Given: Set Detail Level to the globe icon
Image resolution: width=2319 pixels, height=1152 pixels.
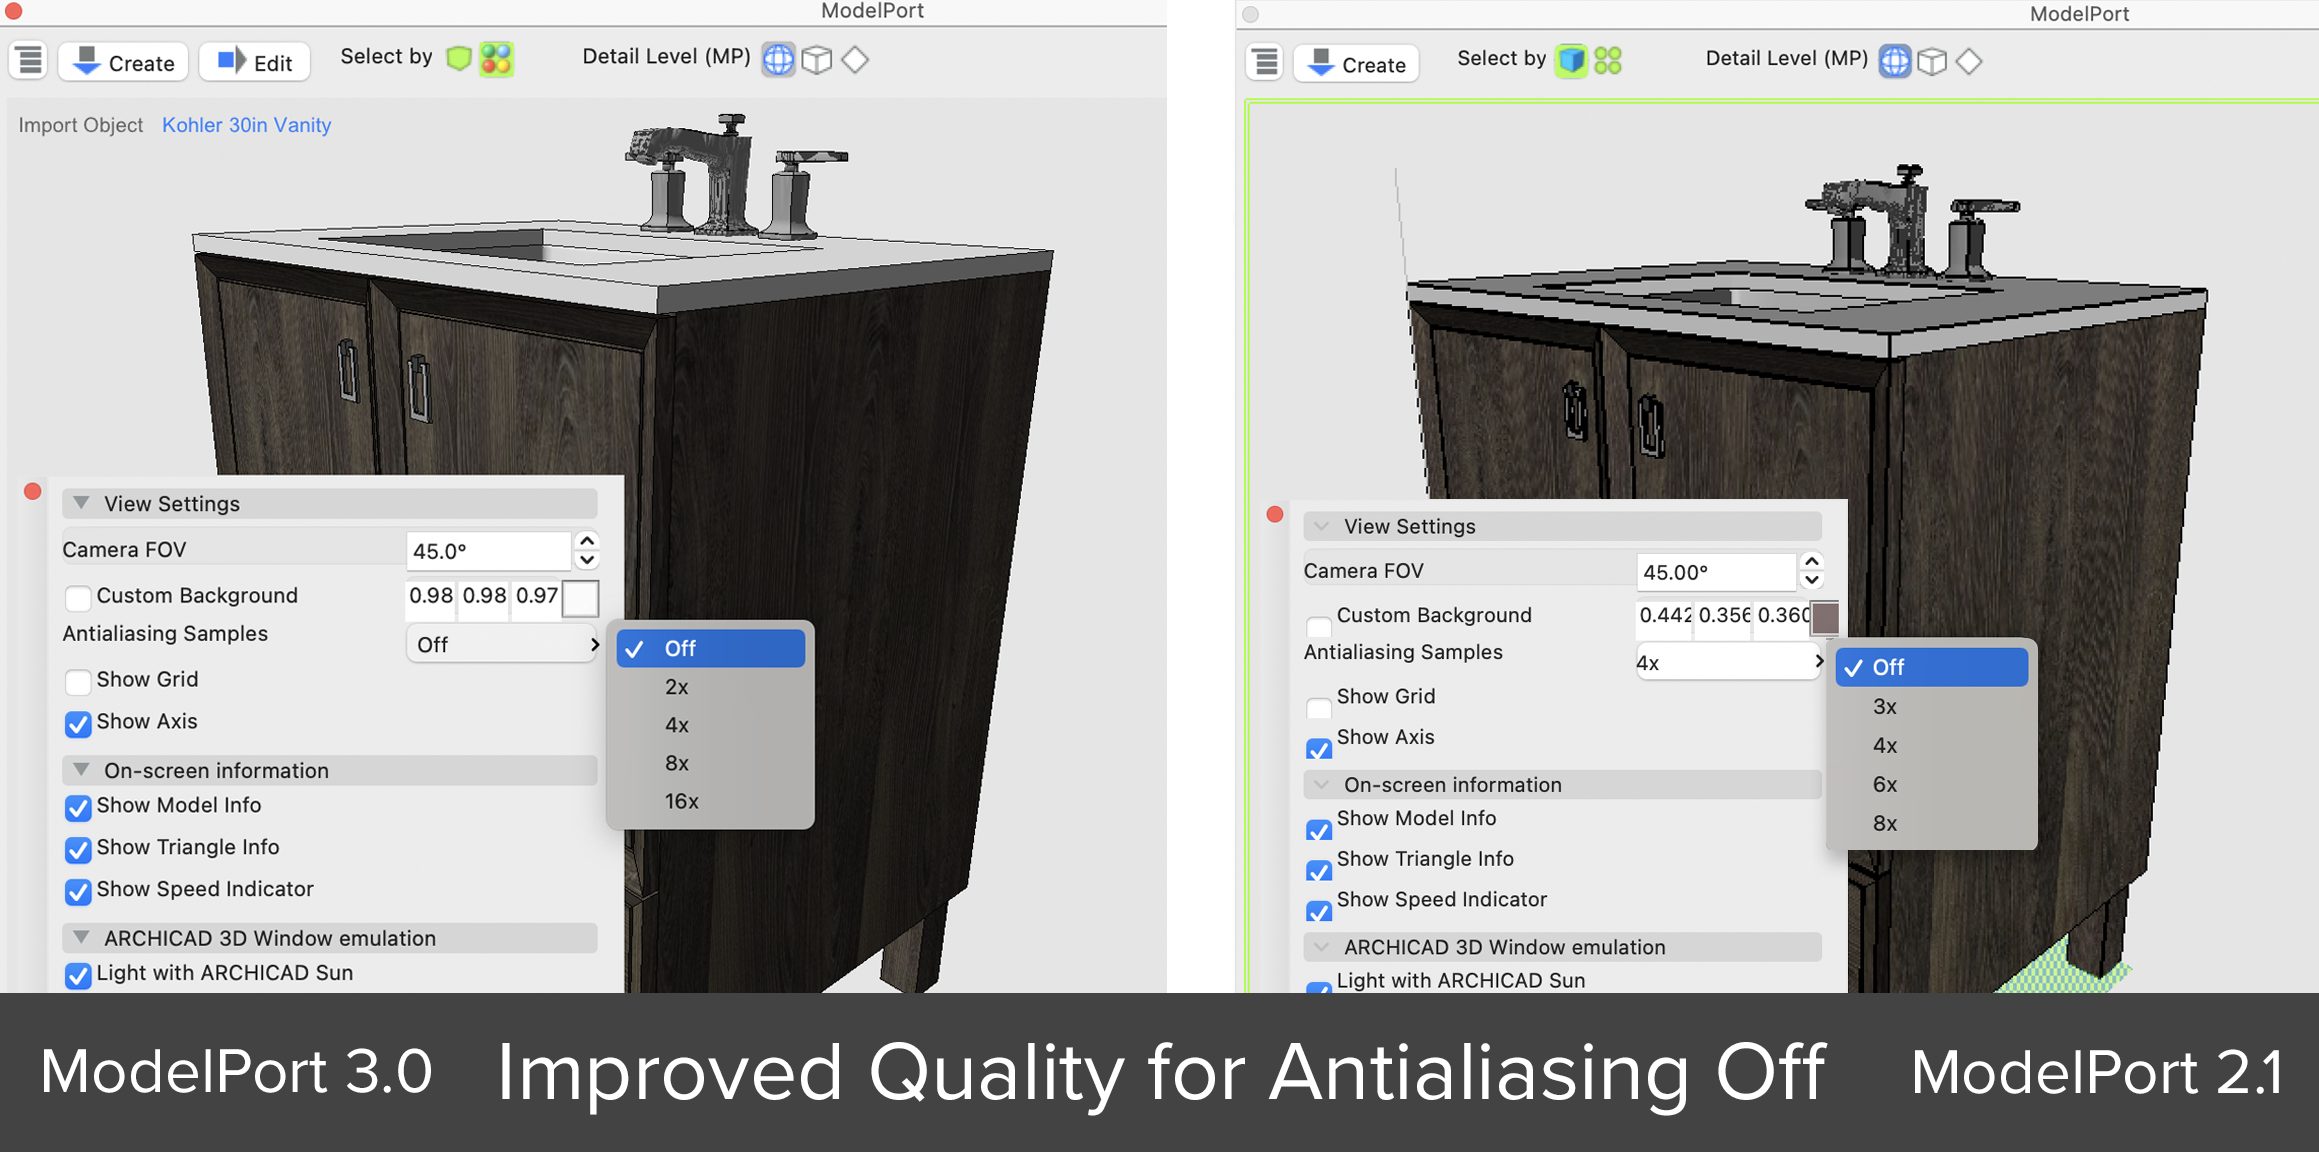Looking at the screenshot, I should tap(779, 60).
